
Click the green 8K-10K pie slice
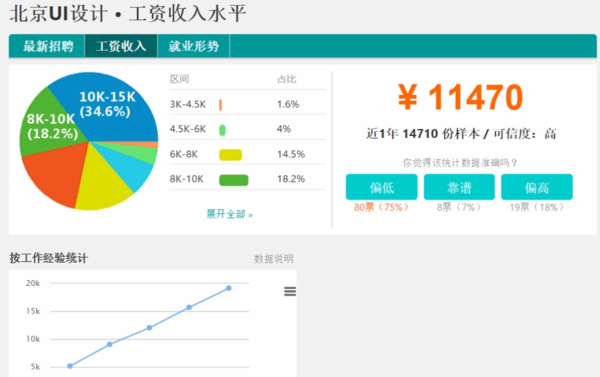[x=46, y=122]
